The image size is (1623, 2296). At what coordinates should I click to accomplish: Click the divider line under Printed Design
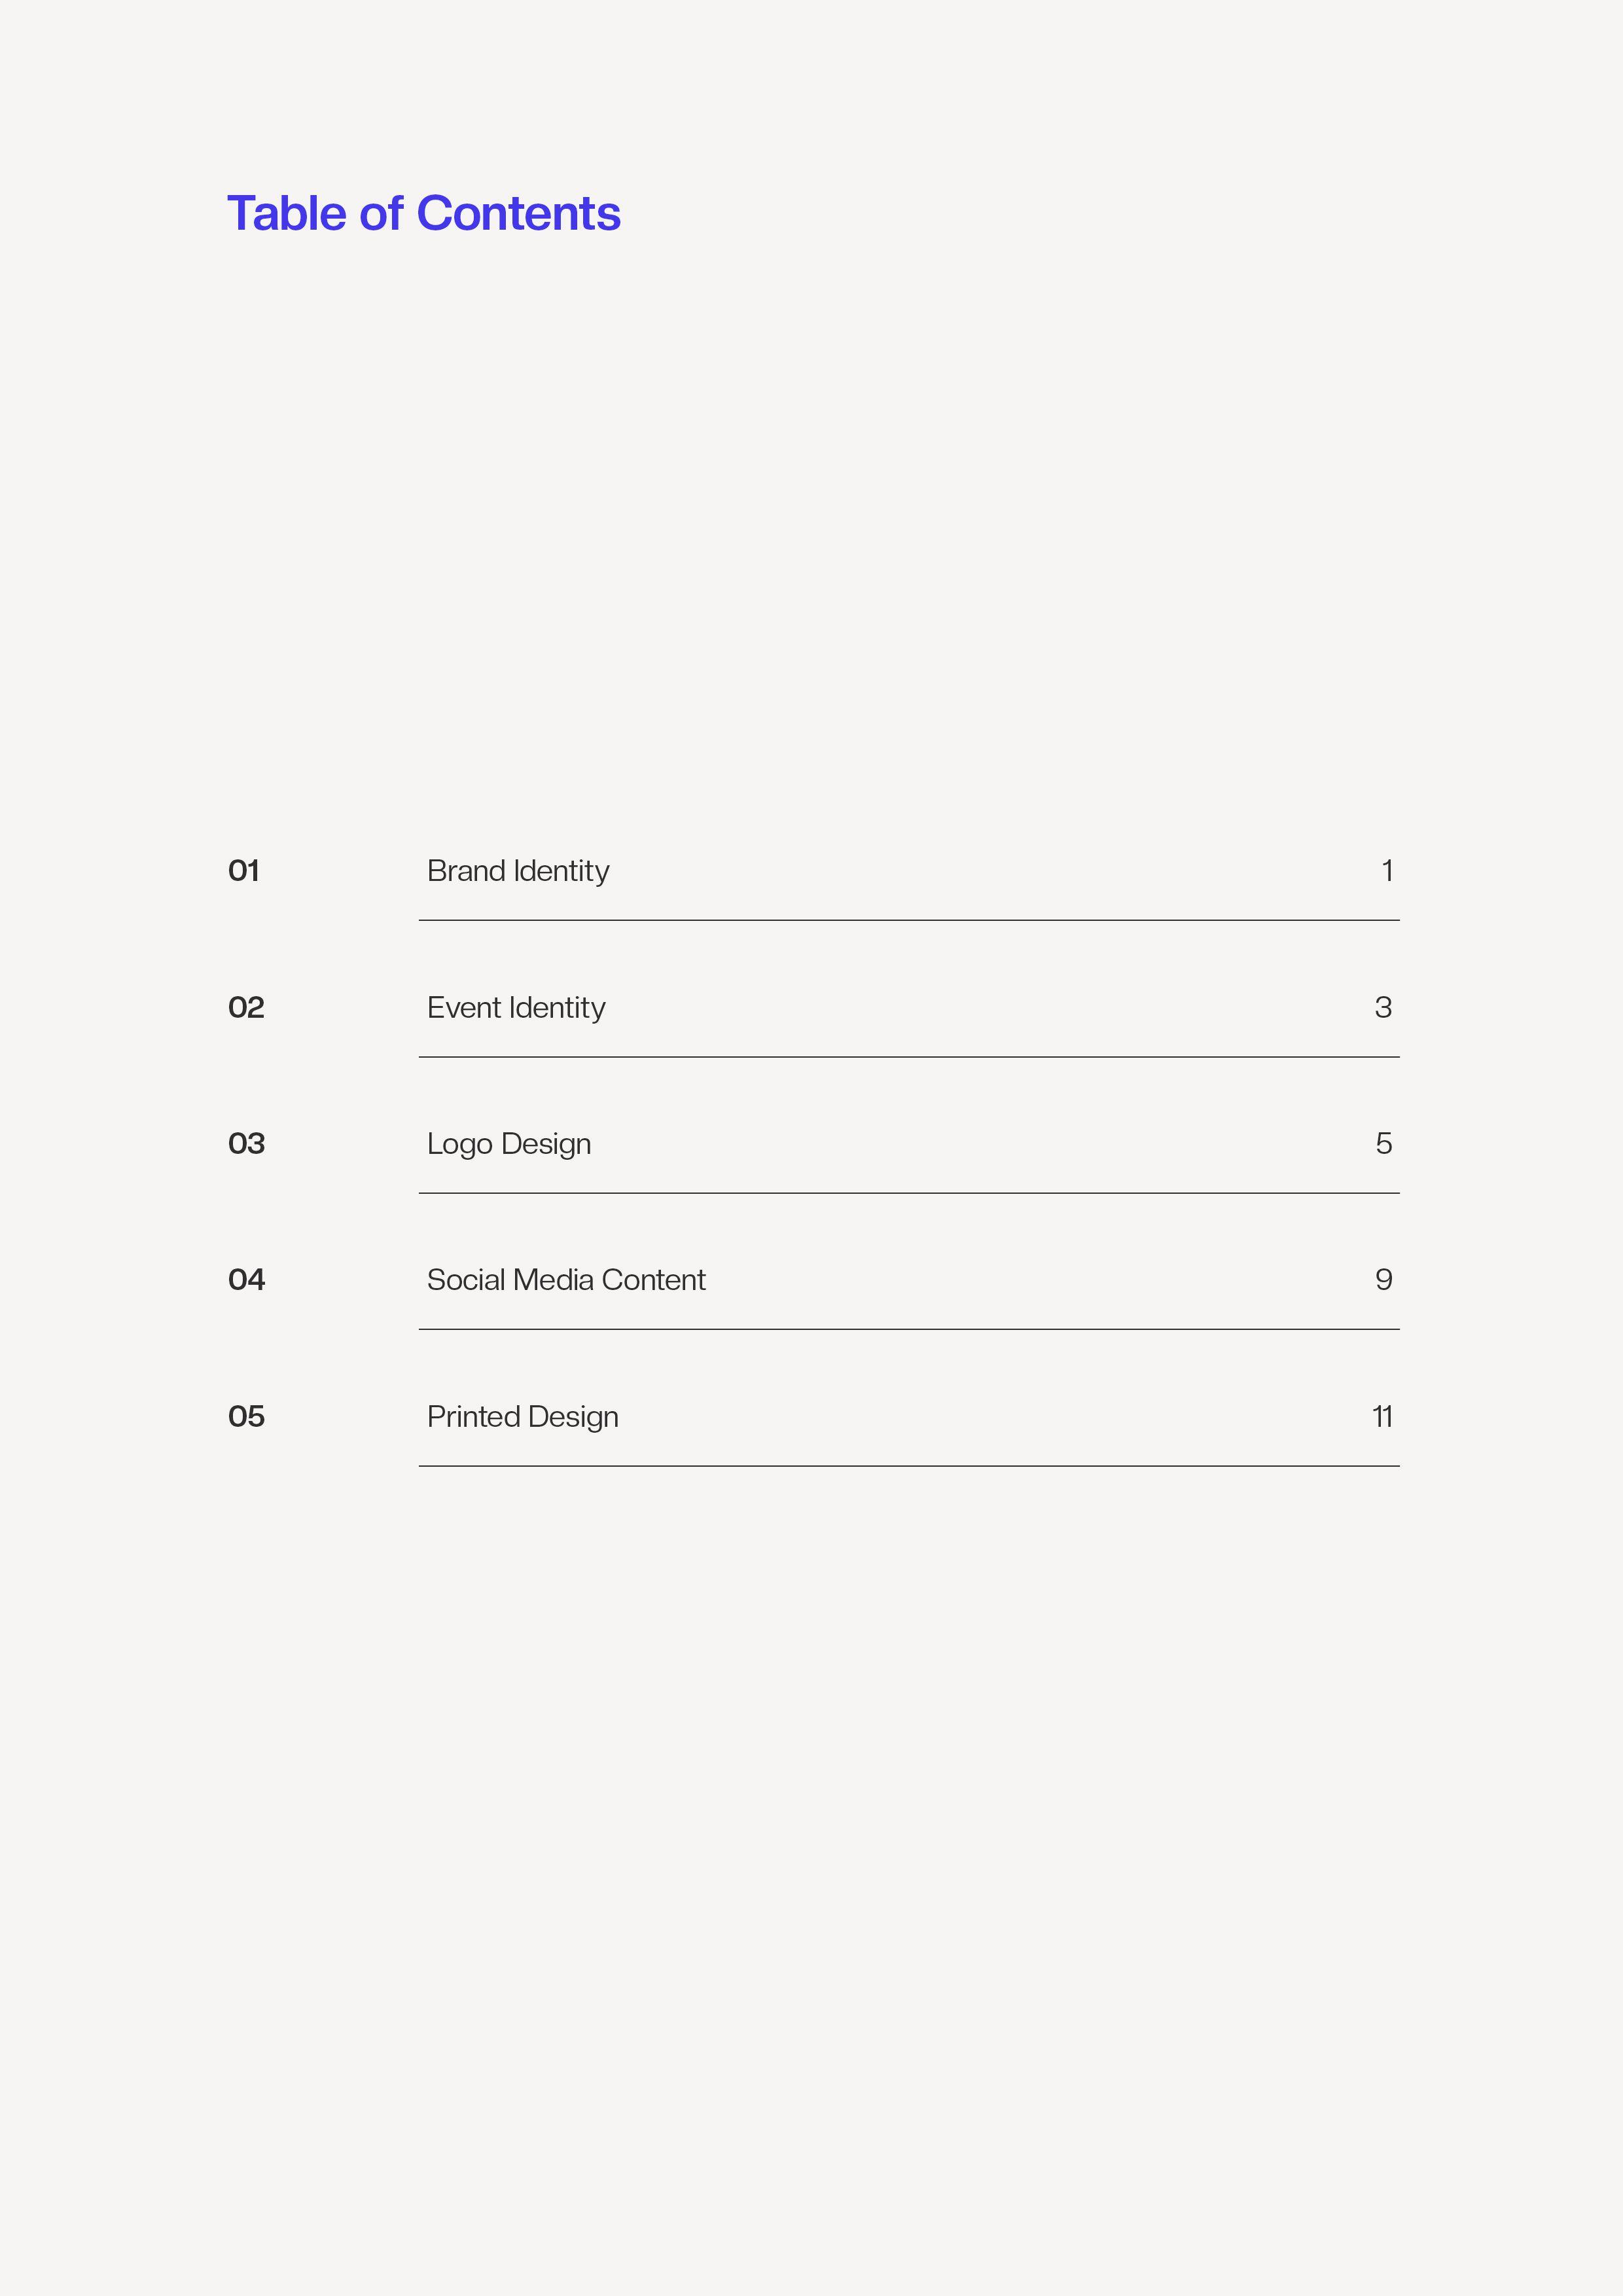909,1466
